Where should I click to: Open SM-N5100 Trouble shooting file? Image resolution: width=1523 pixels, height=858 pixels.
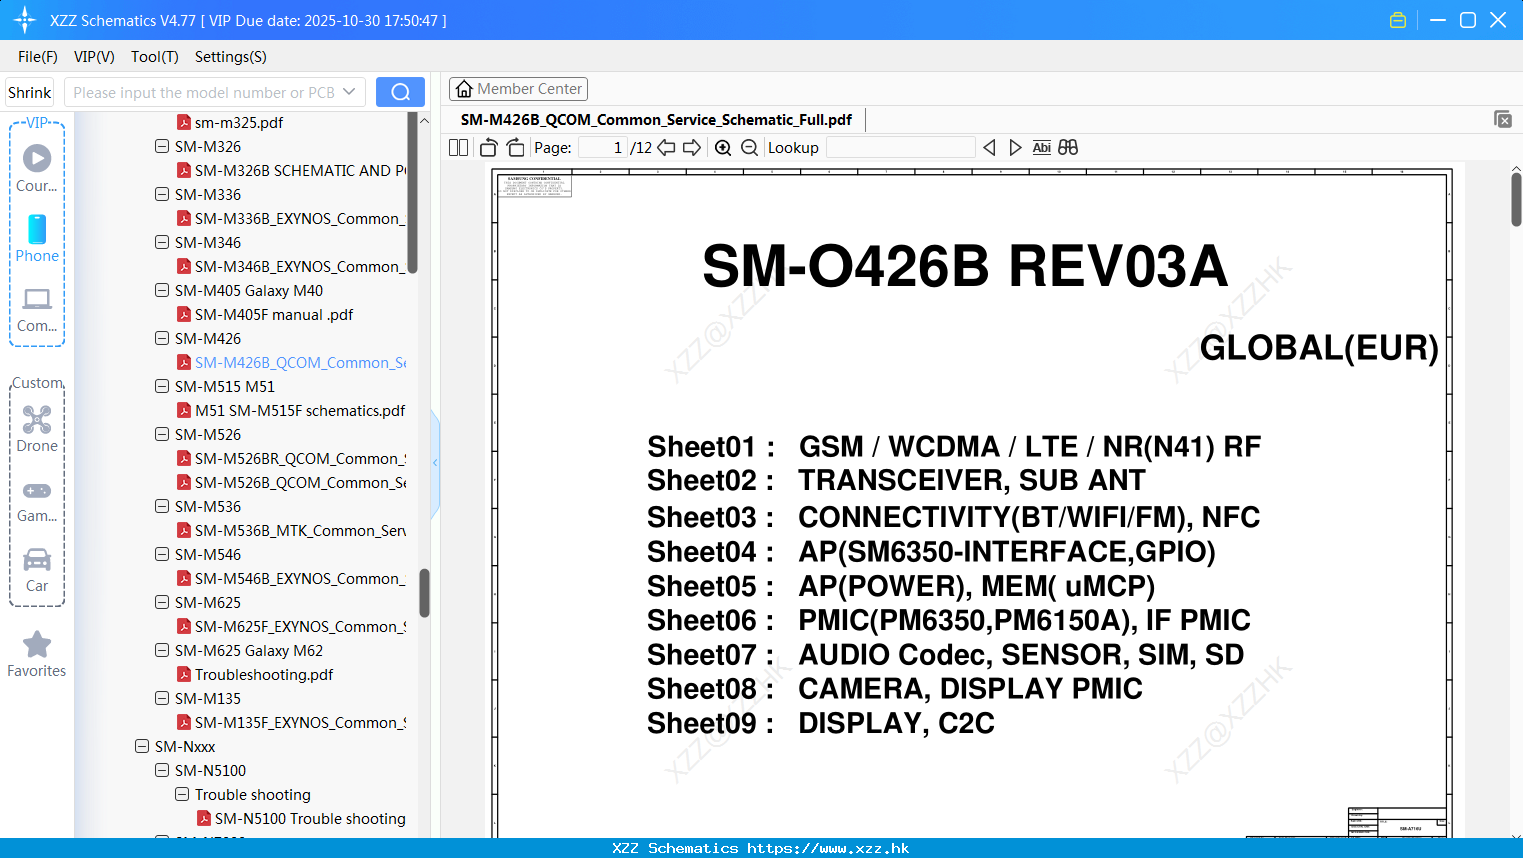click(x=310, y=818)
